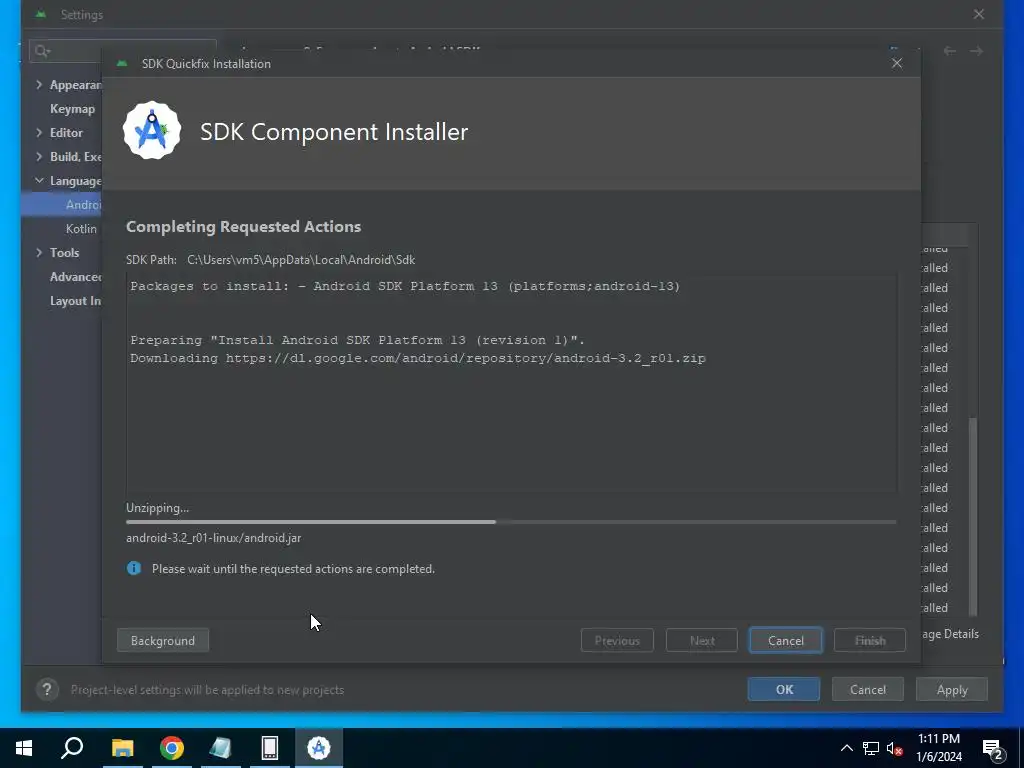This screenshot has height=768, width=1024.
Task: Select Layout Inspector in the settings tree
Action: (75, 301)
